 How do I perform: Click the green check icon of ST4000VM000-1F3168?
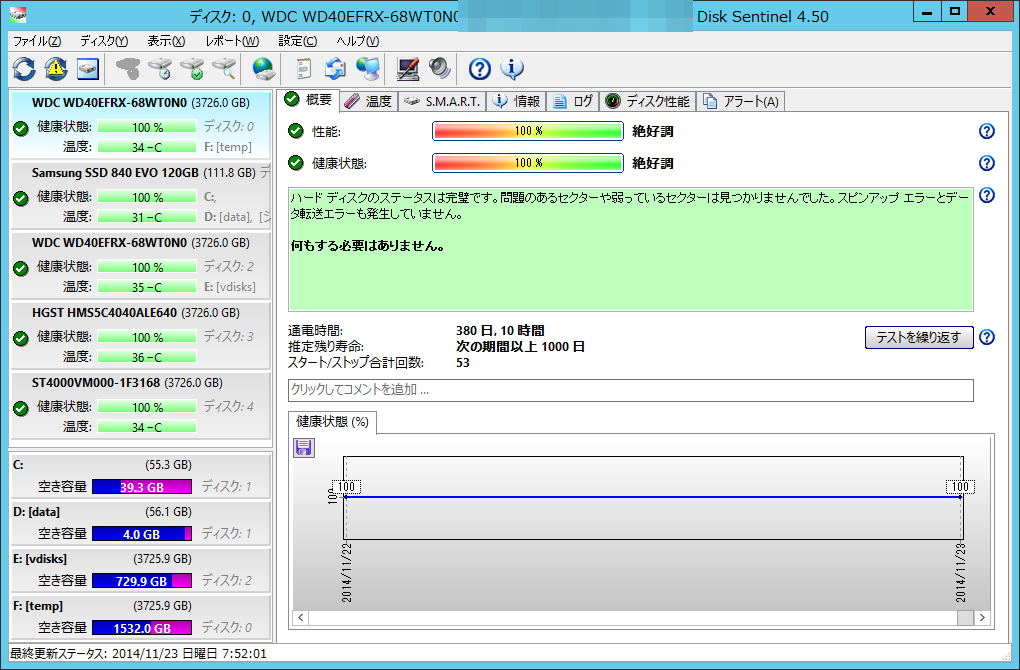click(x=21, y=409)
